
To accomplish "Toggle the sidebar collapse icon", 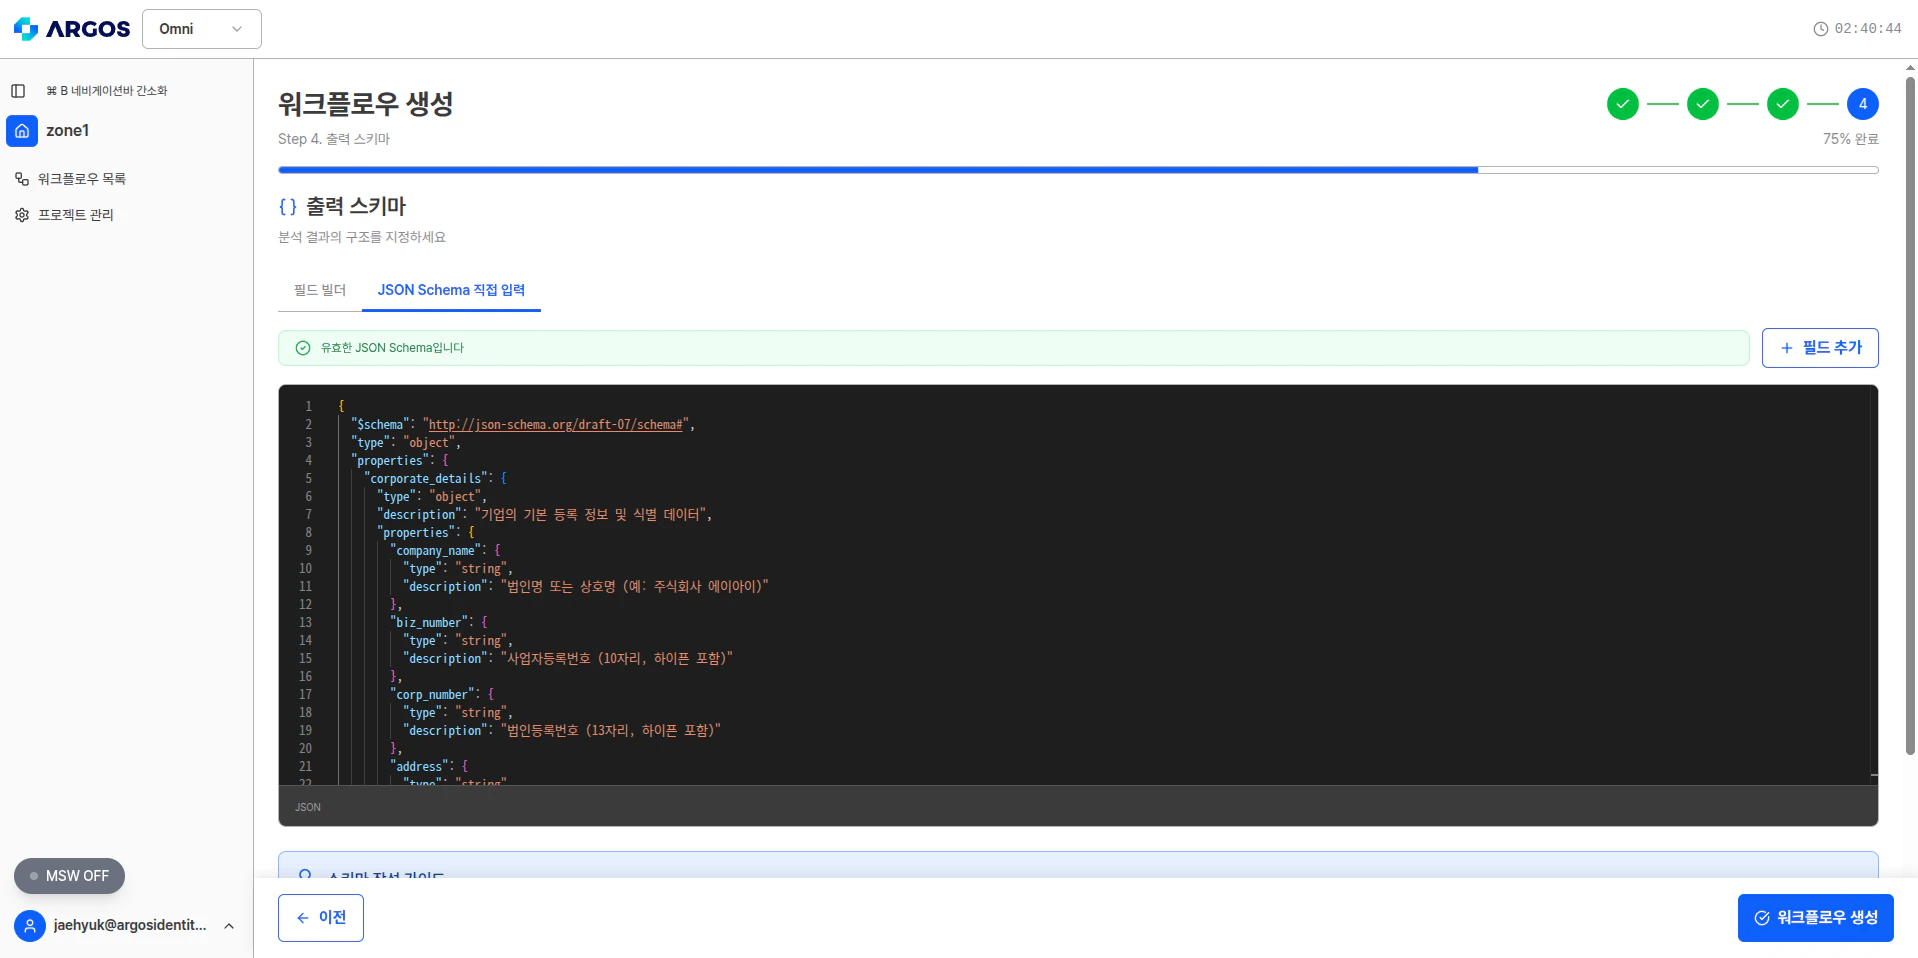I will coord(18,91).
